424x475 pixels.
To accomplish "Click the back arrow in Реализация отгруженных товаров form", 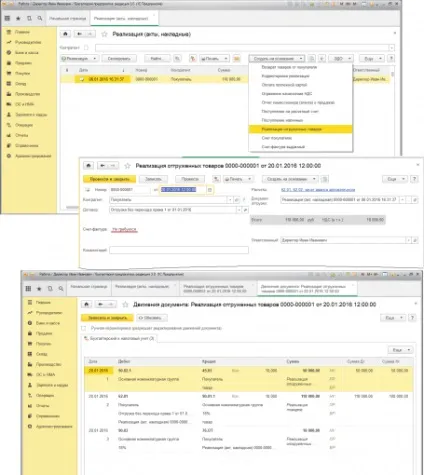I will pos(103,166).
